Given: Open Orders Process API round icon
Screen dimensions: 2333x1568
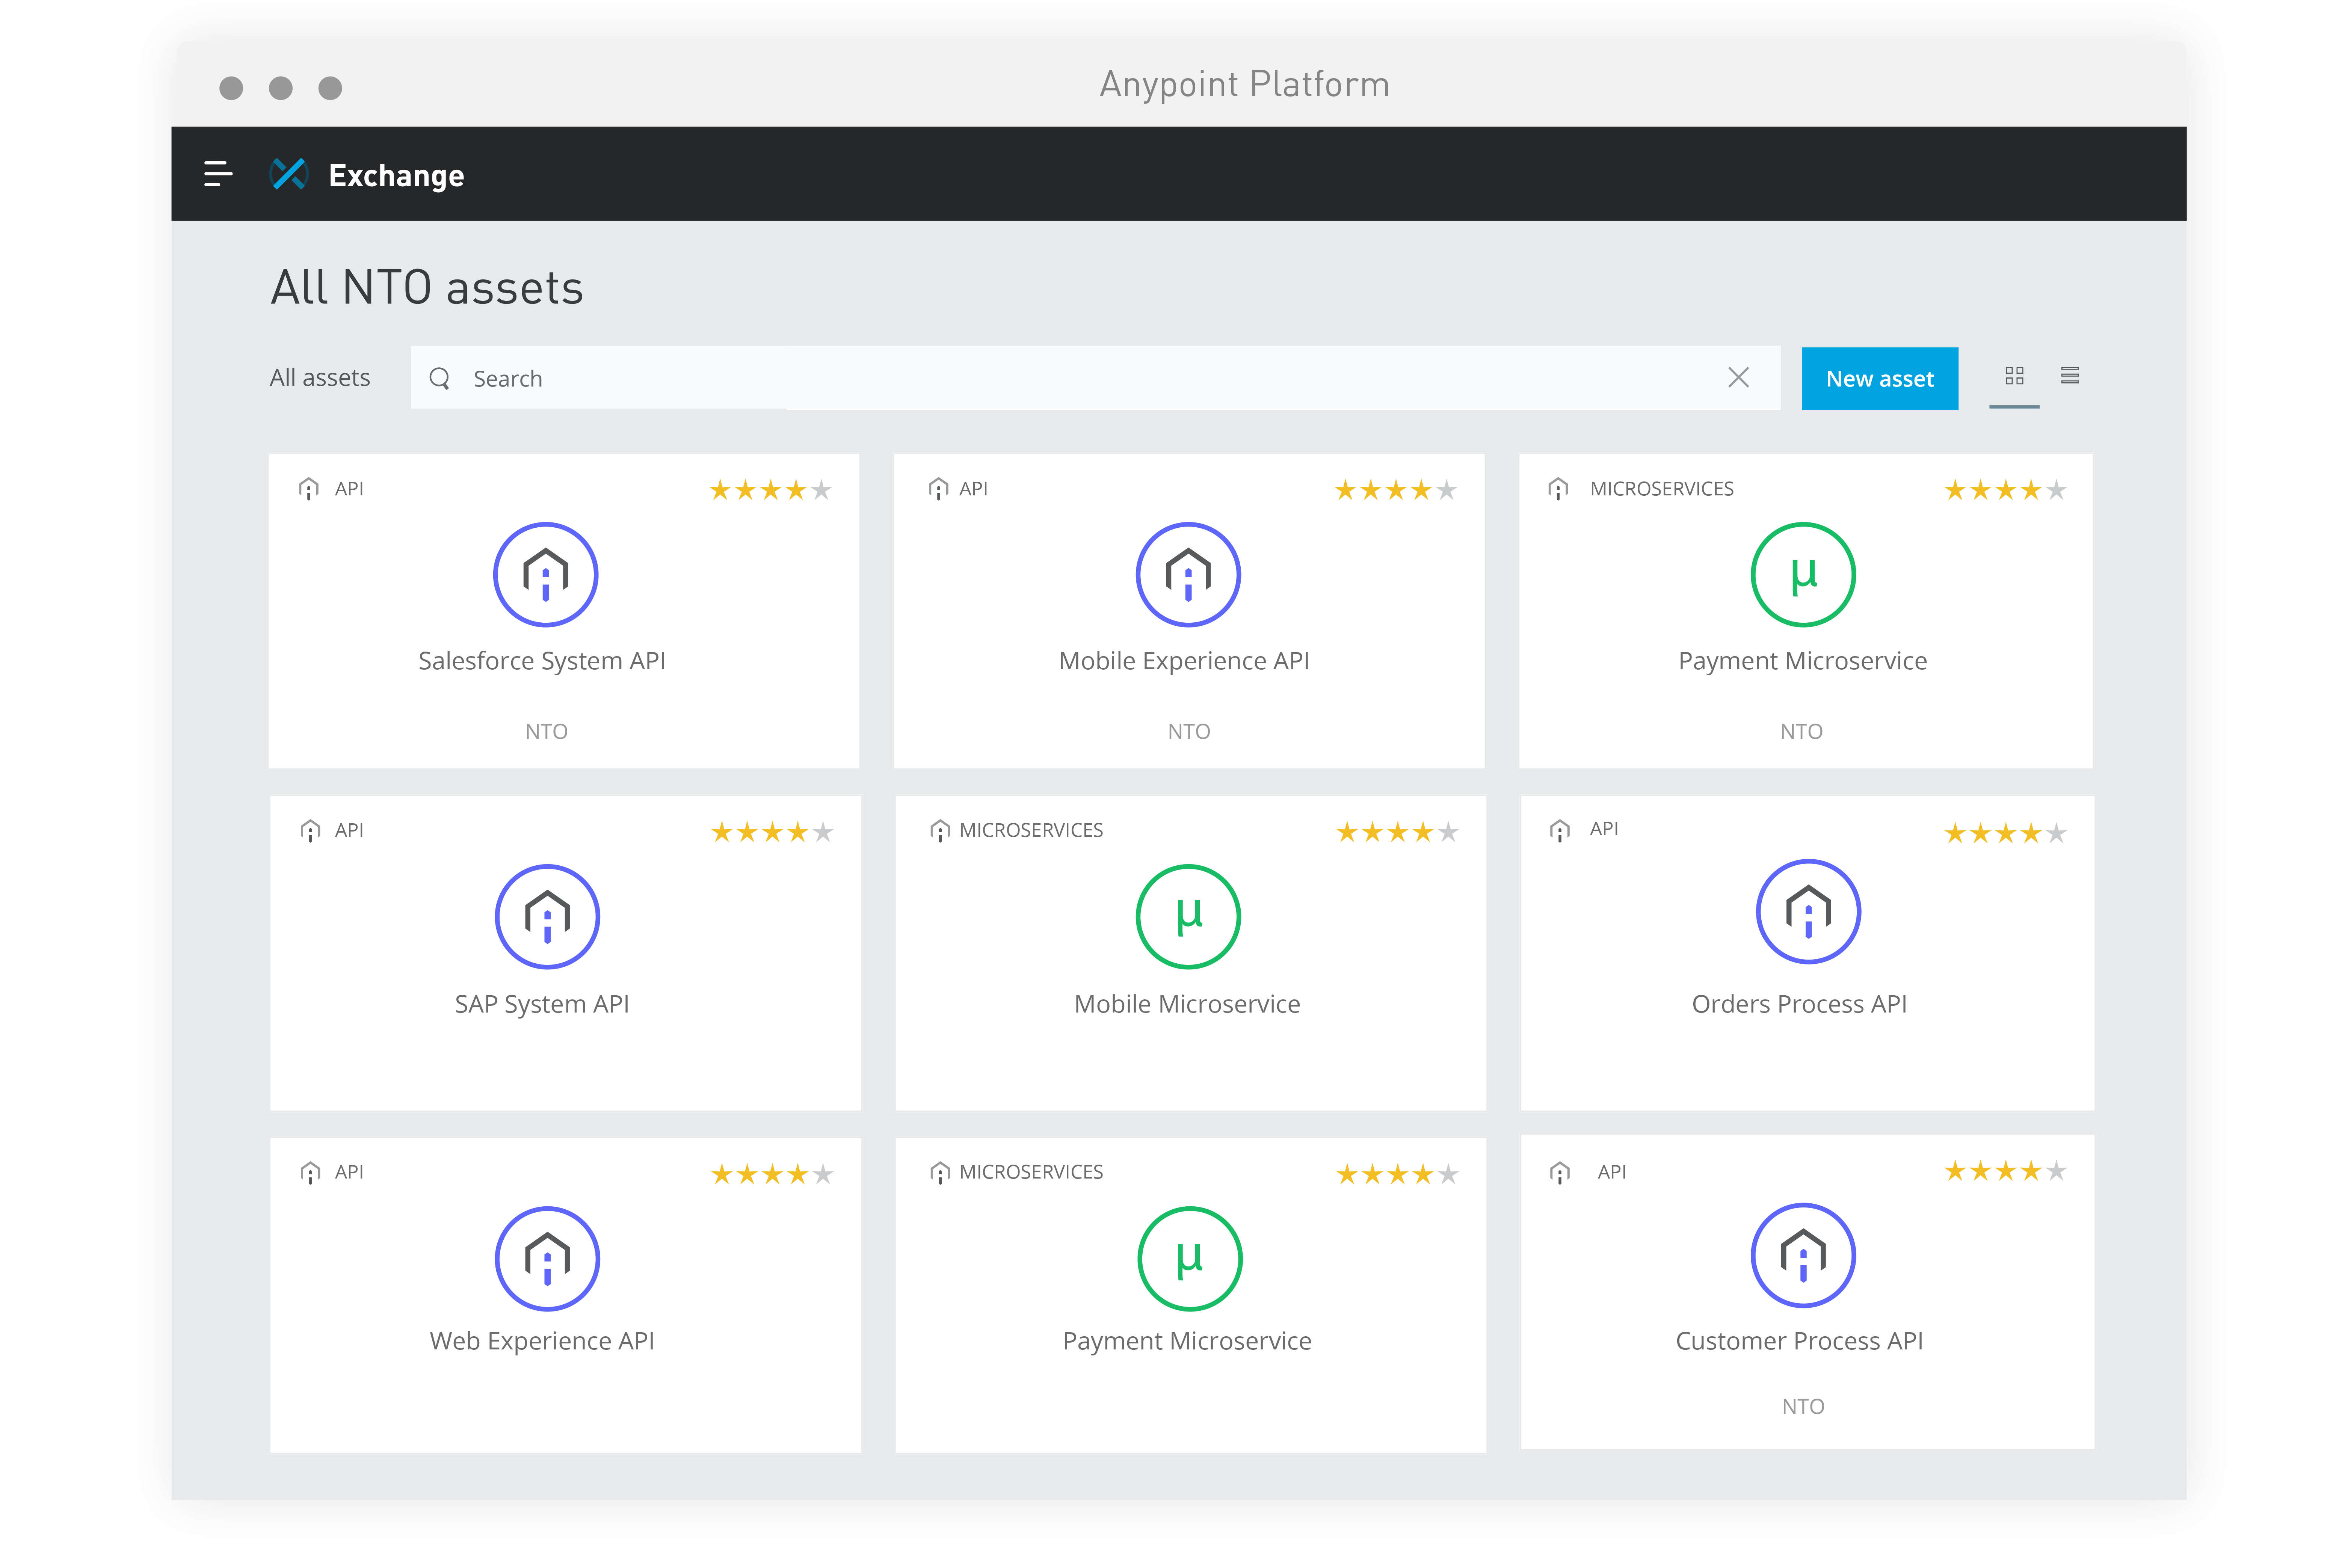Looking at the screenshot, I should tap(1808, 912).
